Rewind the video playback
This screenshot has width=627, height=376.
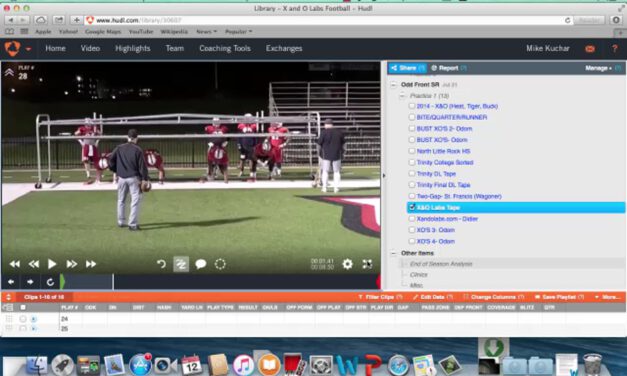34,264
